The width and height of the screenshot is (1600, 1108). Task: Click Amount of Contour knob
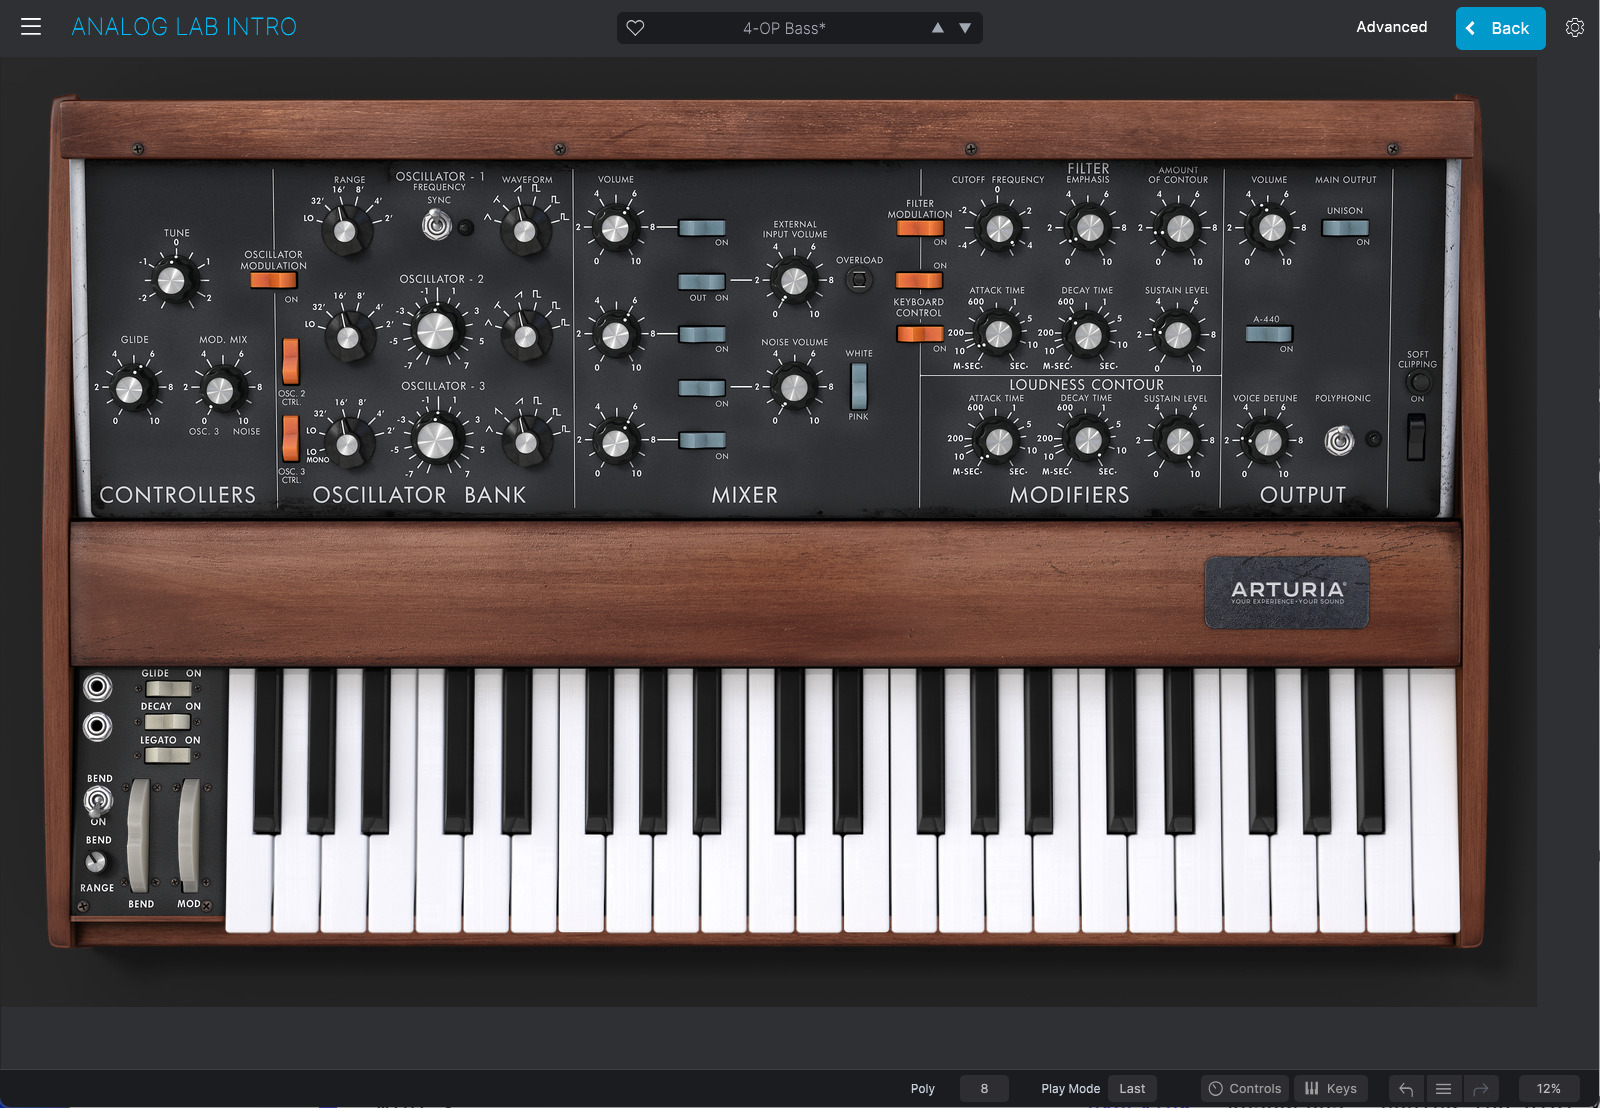[1180, 228]
